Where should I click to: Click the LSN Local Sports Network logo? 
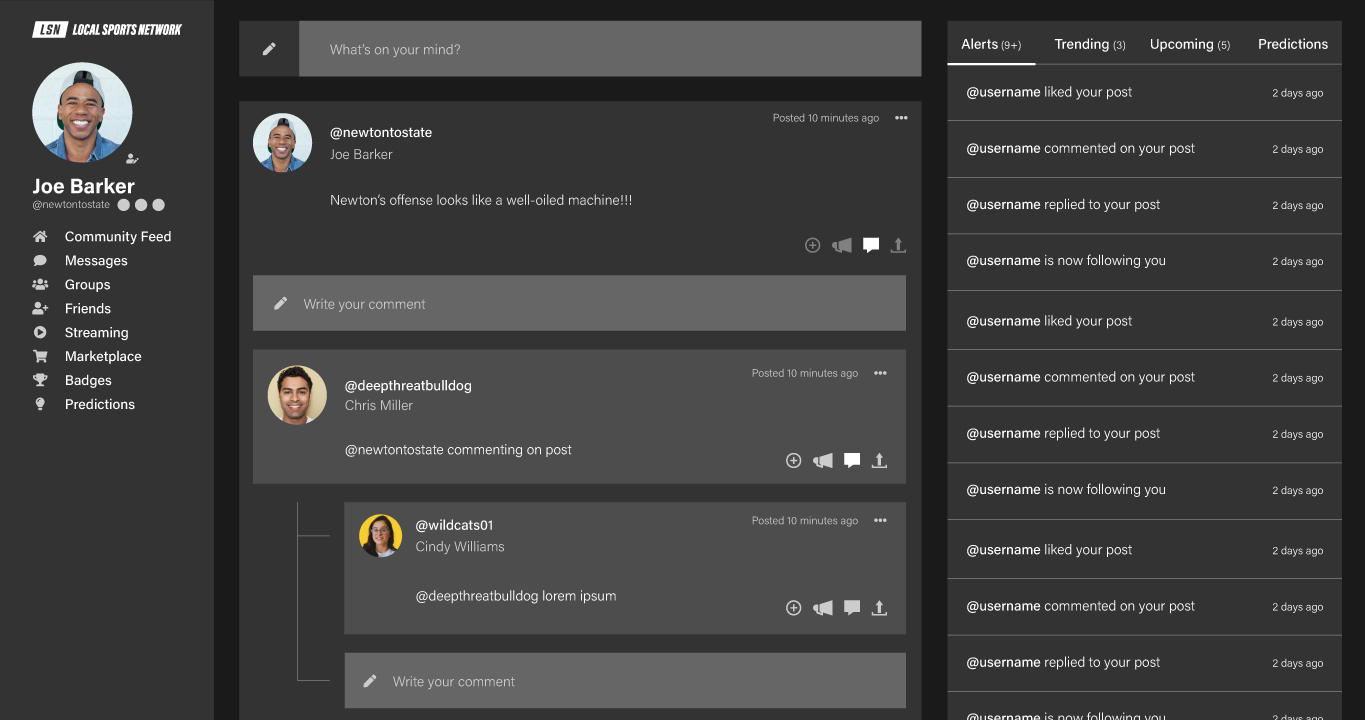107,30
